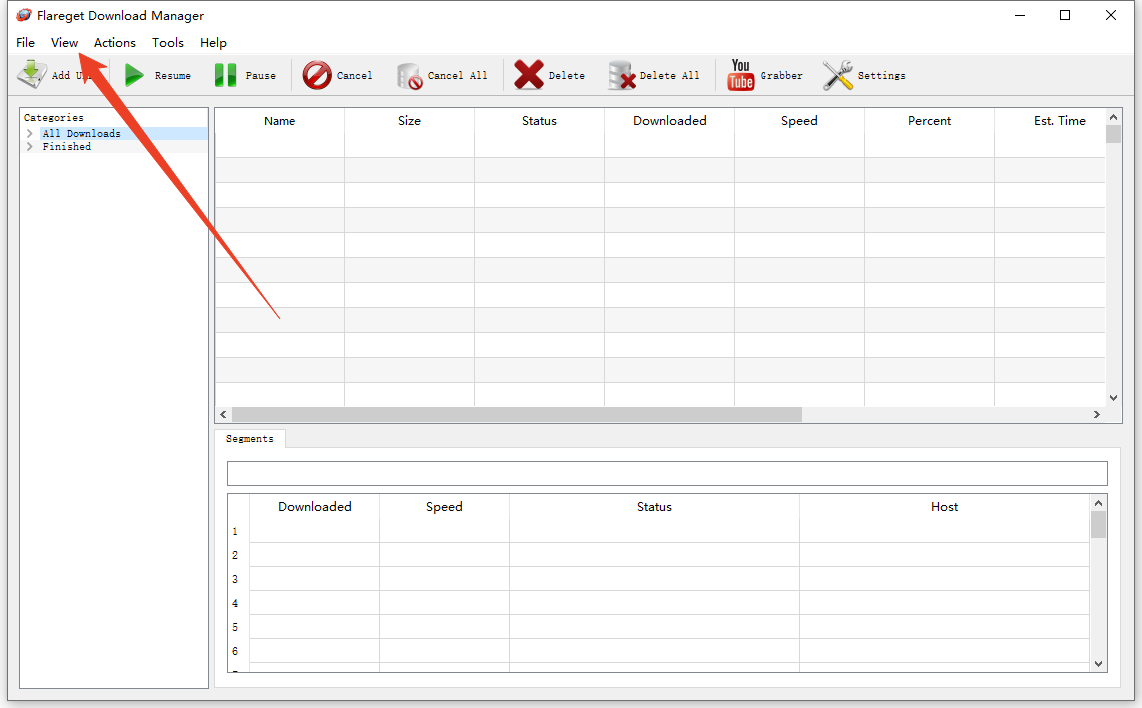Click the downloads list scroll down arrow
Image resolution: width=1142 pixels, height=708 pixels.
coord(1113,398)
